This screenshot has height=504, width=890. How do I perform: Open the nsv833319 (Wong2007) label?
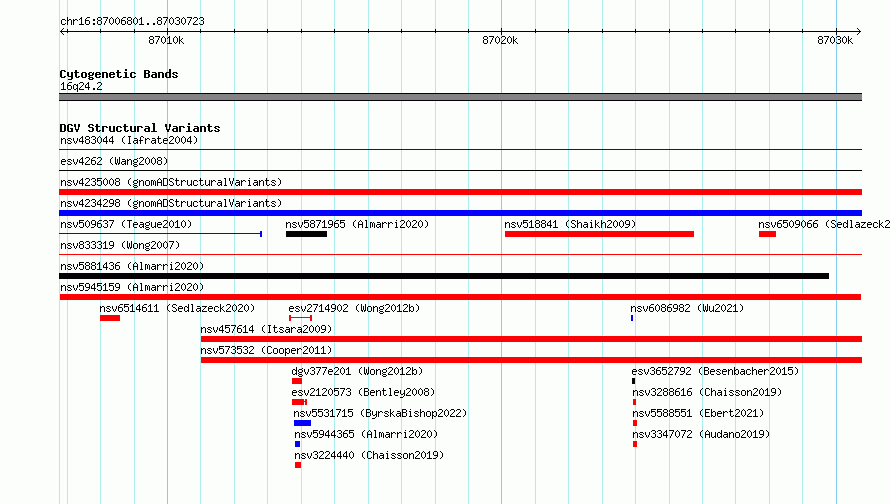point(120,245)
